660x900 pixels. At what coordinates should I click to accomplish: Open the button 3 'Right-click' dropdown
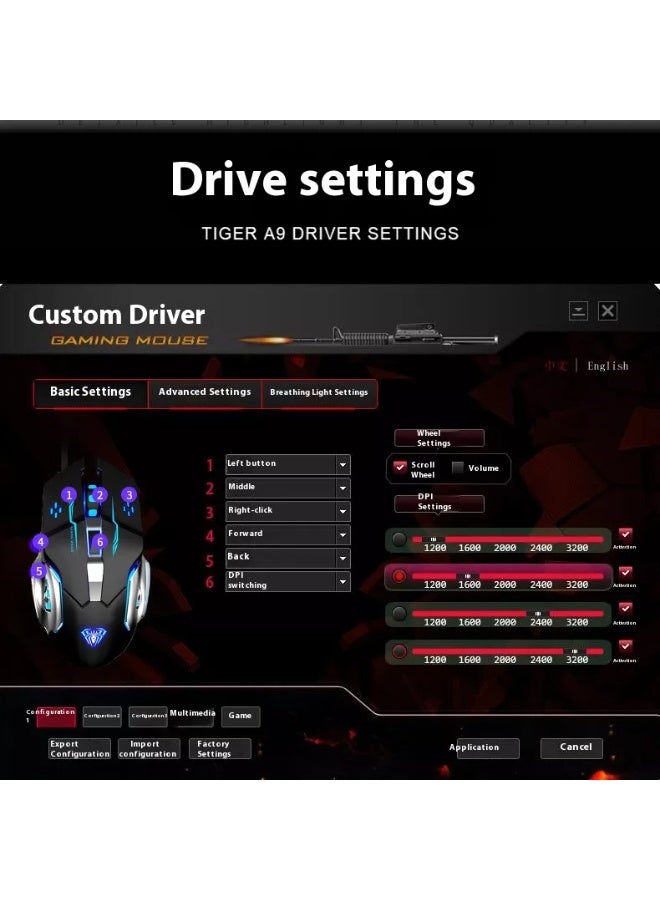pyautogui.click(x=343, y=511)
